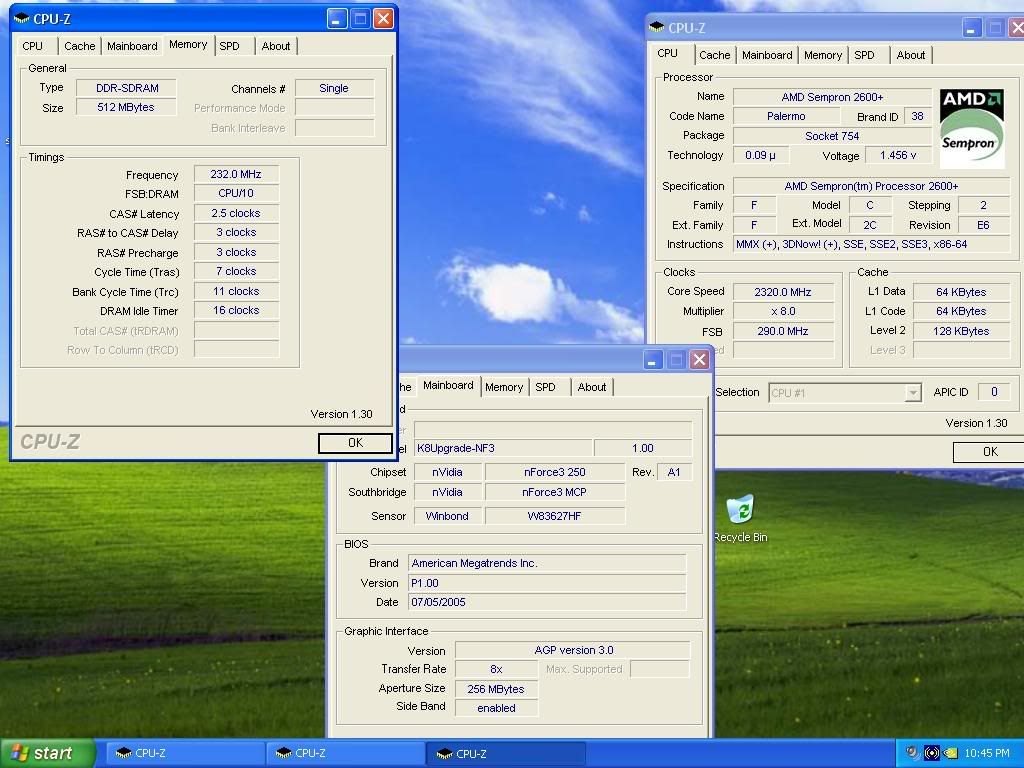This screenshot has width=1024, height=768.
Task: Click the CPU-Z chip icon in Memory window title
Action: coord(22,19)
